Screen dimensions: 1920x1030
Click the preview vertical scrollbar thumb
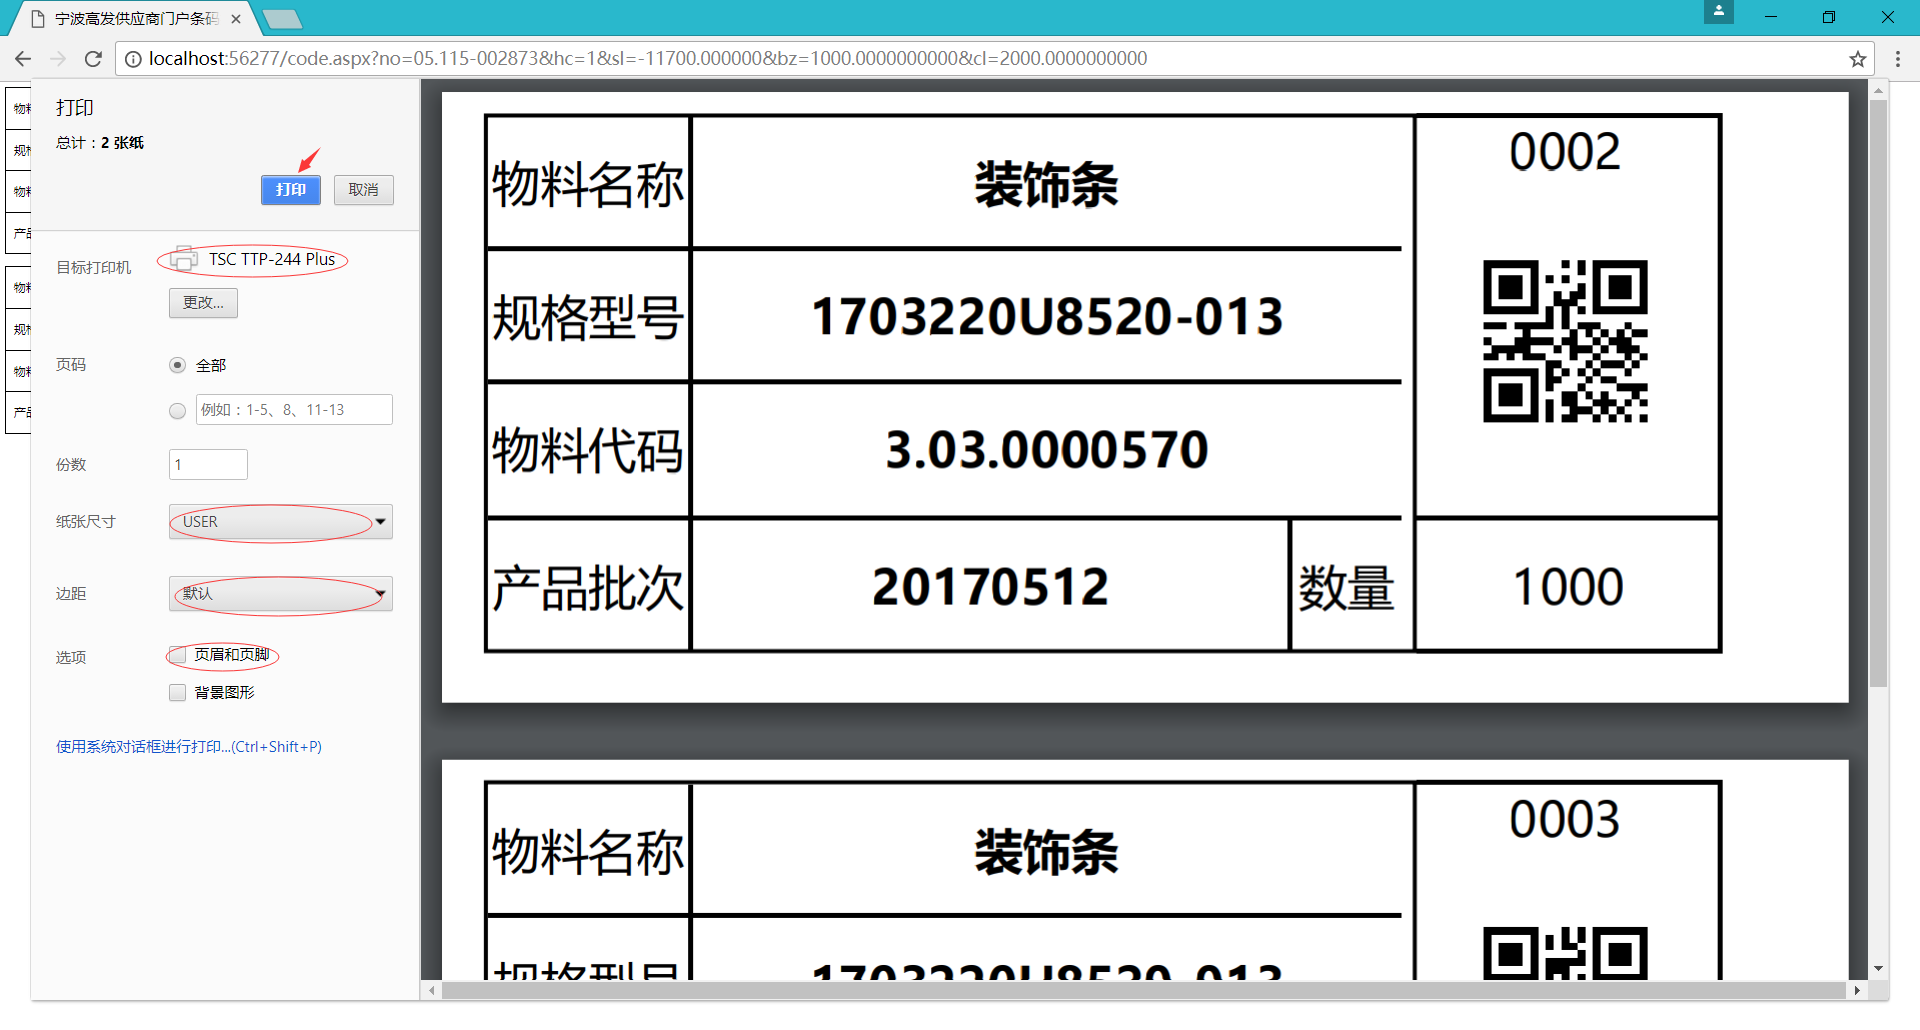click(x=1879, y=393)
